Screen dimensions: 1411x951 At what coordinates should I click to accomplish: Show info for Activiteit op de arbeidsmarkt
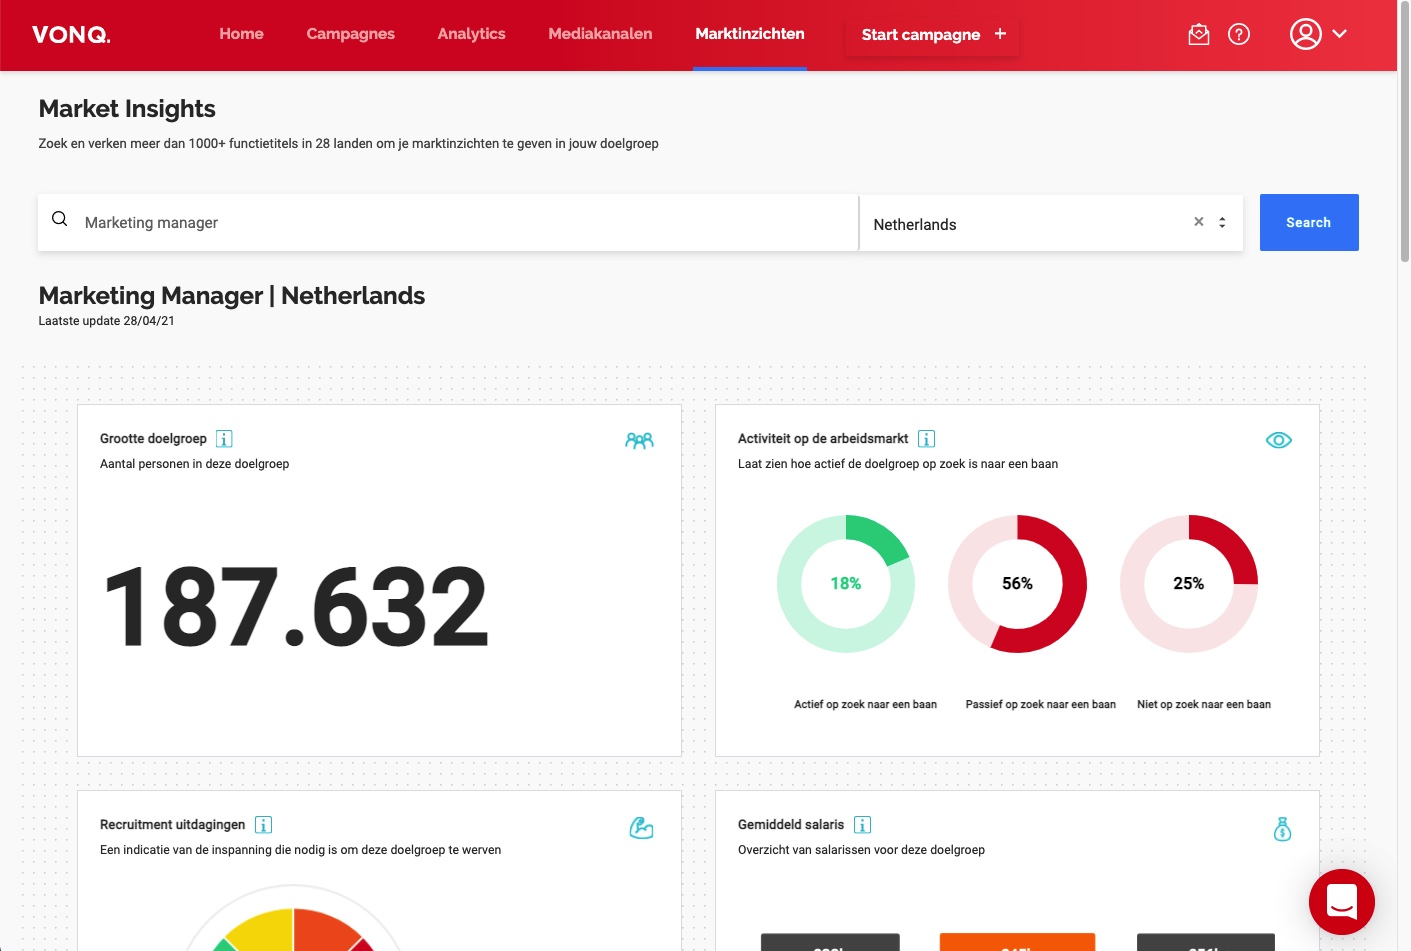tap(926, 439)
